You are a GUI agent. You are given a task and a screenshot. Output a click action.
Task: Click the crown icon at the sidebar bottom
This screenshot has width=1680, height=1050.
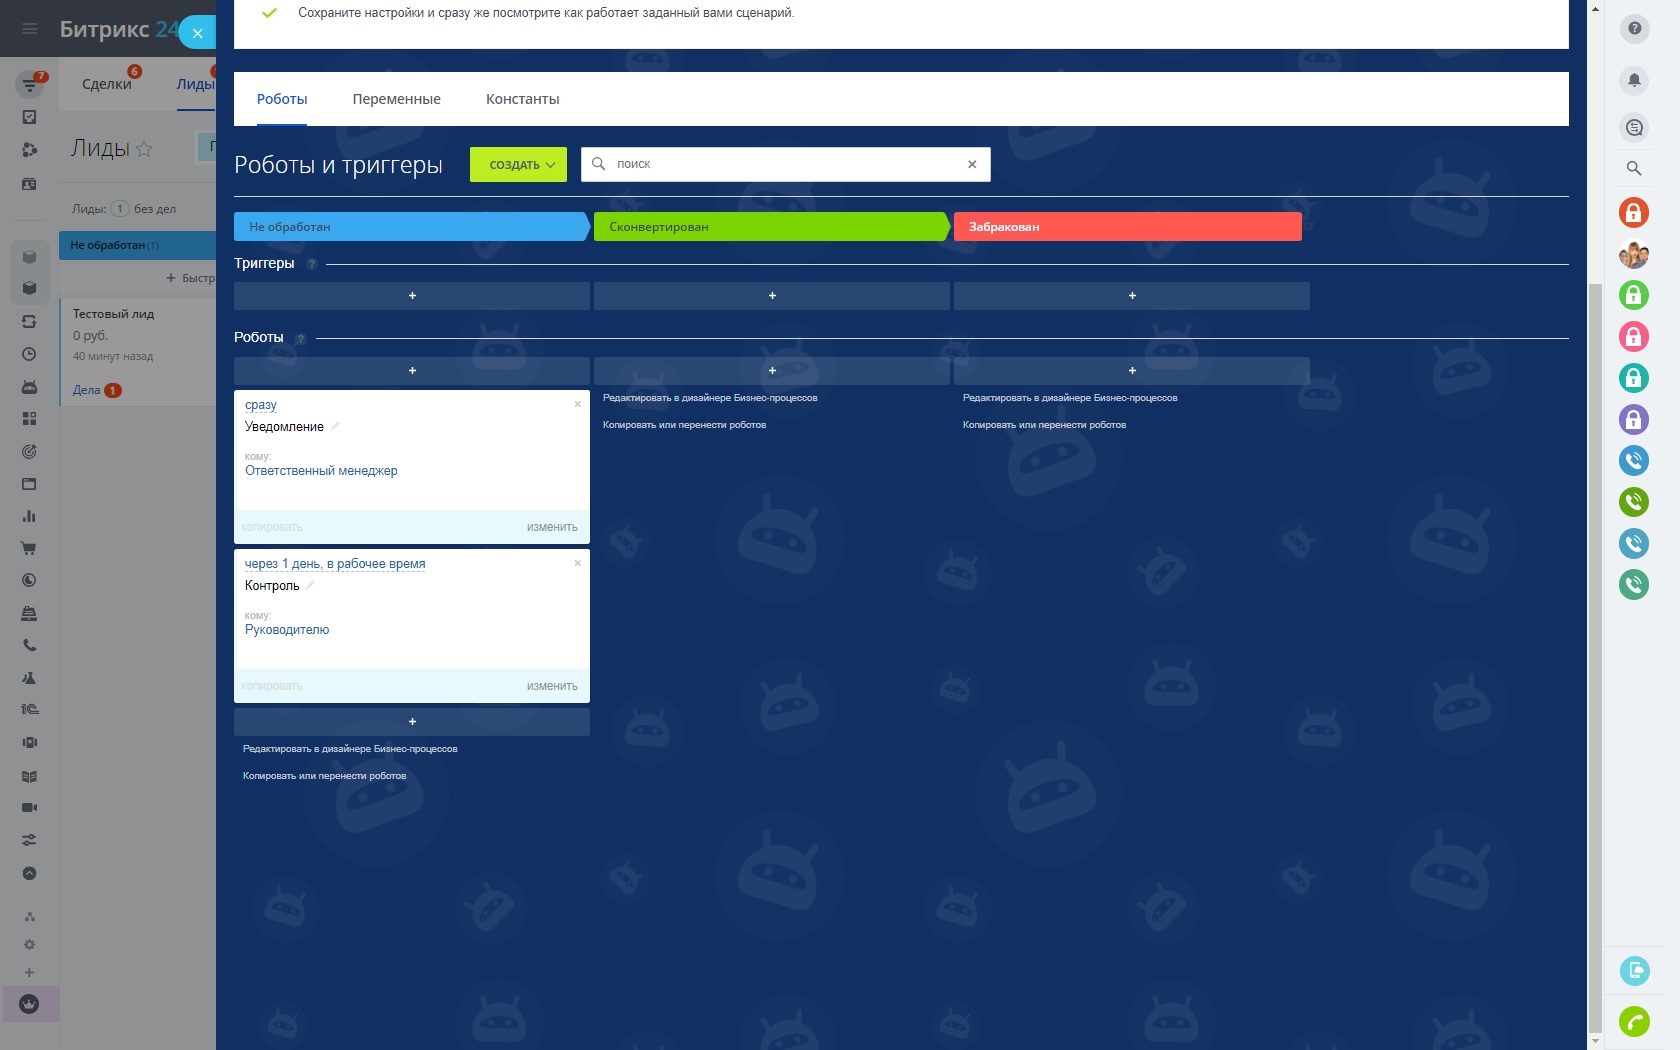pos(30,1004)
